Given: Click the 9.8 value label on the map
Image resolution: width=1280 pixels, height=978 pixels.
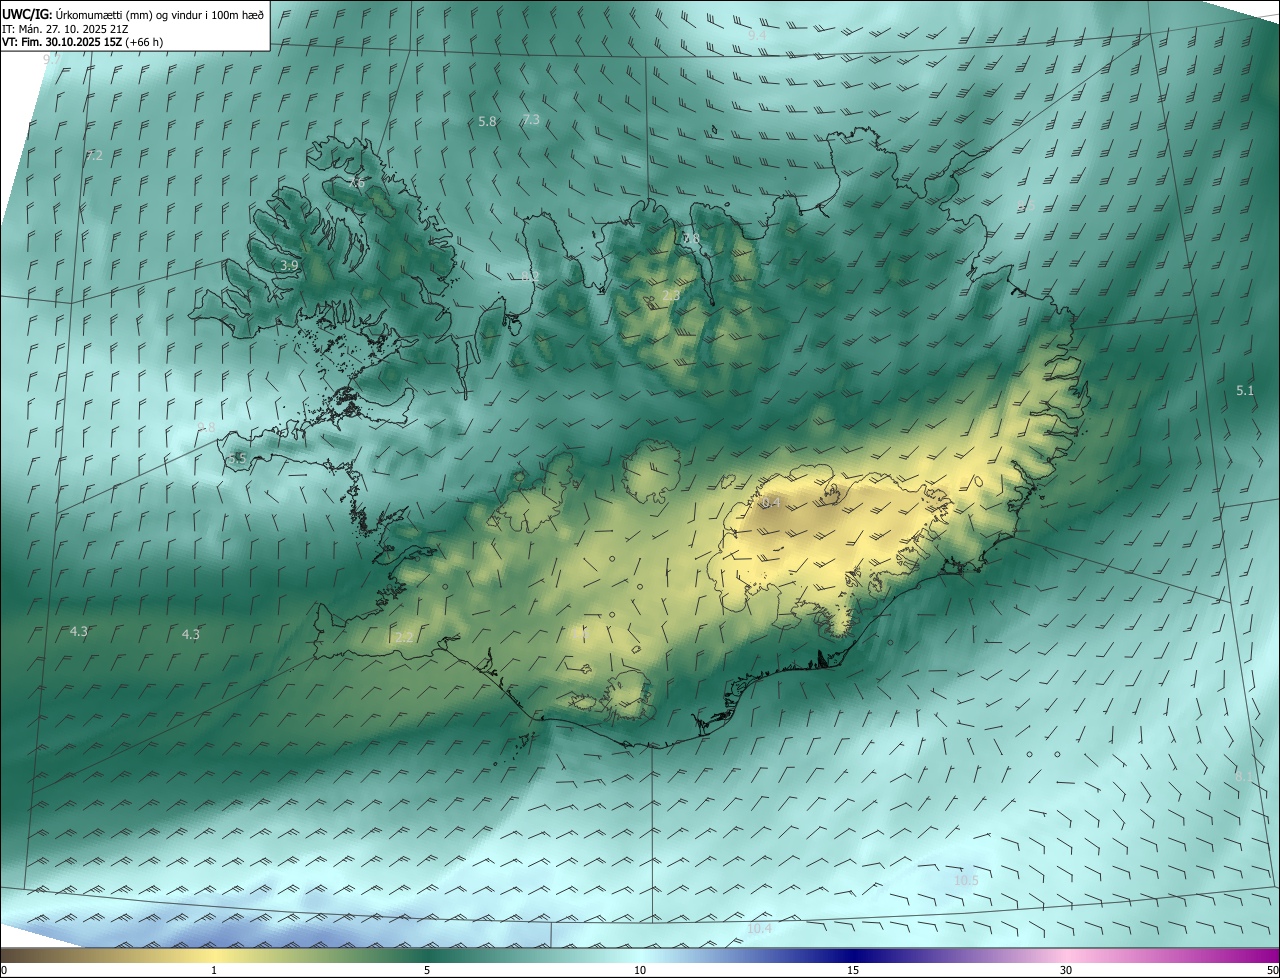Looking at the screenshot, I should tap(206, 427).
